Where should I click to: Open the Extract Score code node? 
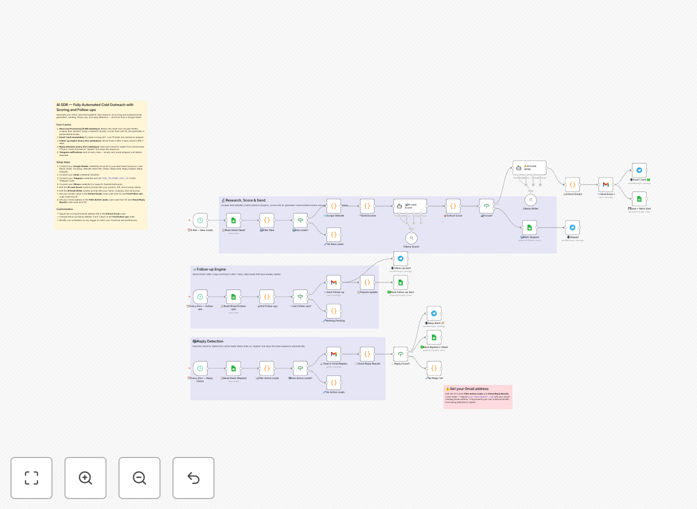click(x=453, y=206)
